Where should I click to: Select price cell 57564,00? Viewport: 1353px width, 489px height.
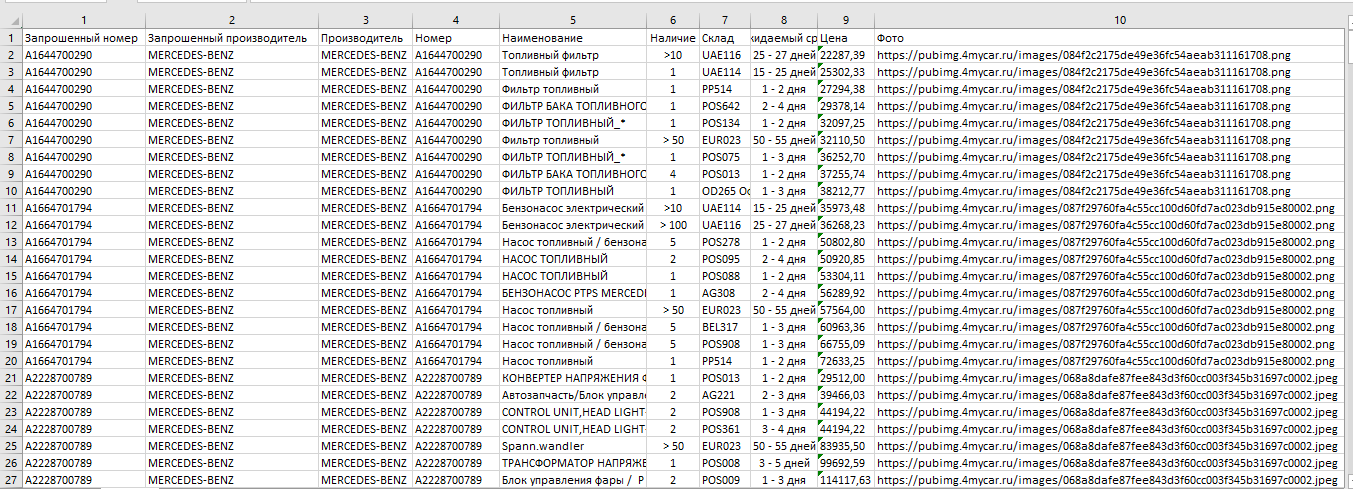click(x=846, y=310)
